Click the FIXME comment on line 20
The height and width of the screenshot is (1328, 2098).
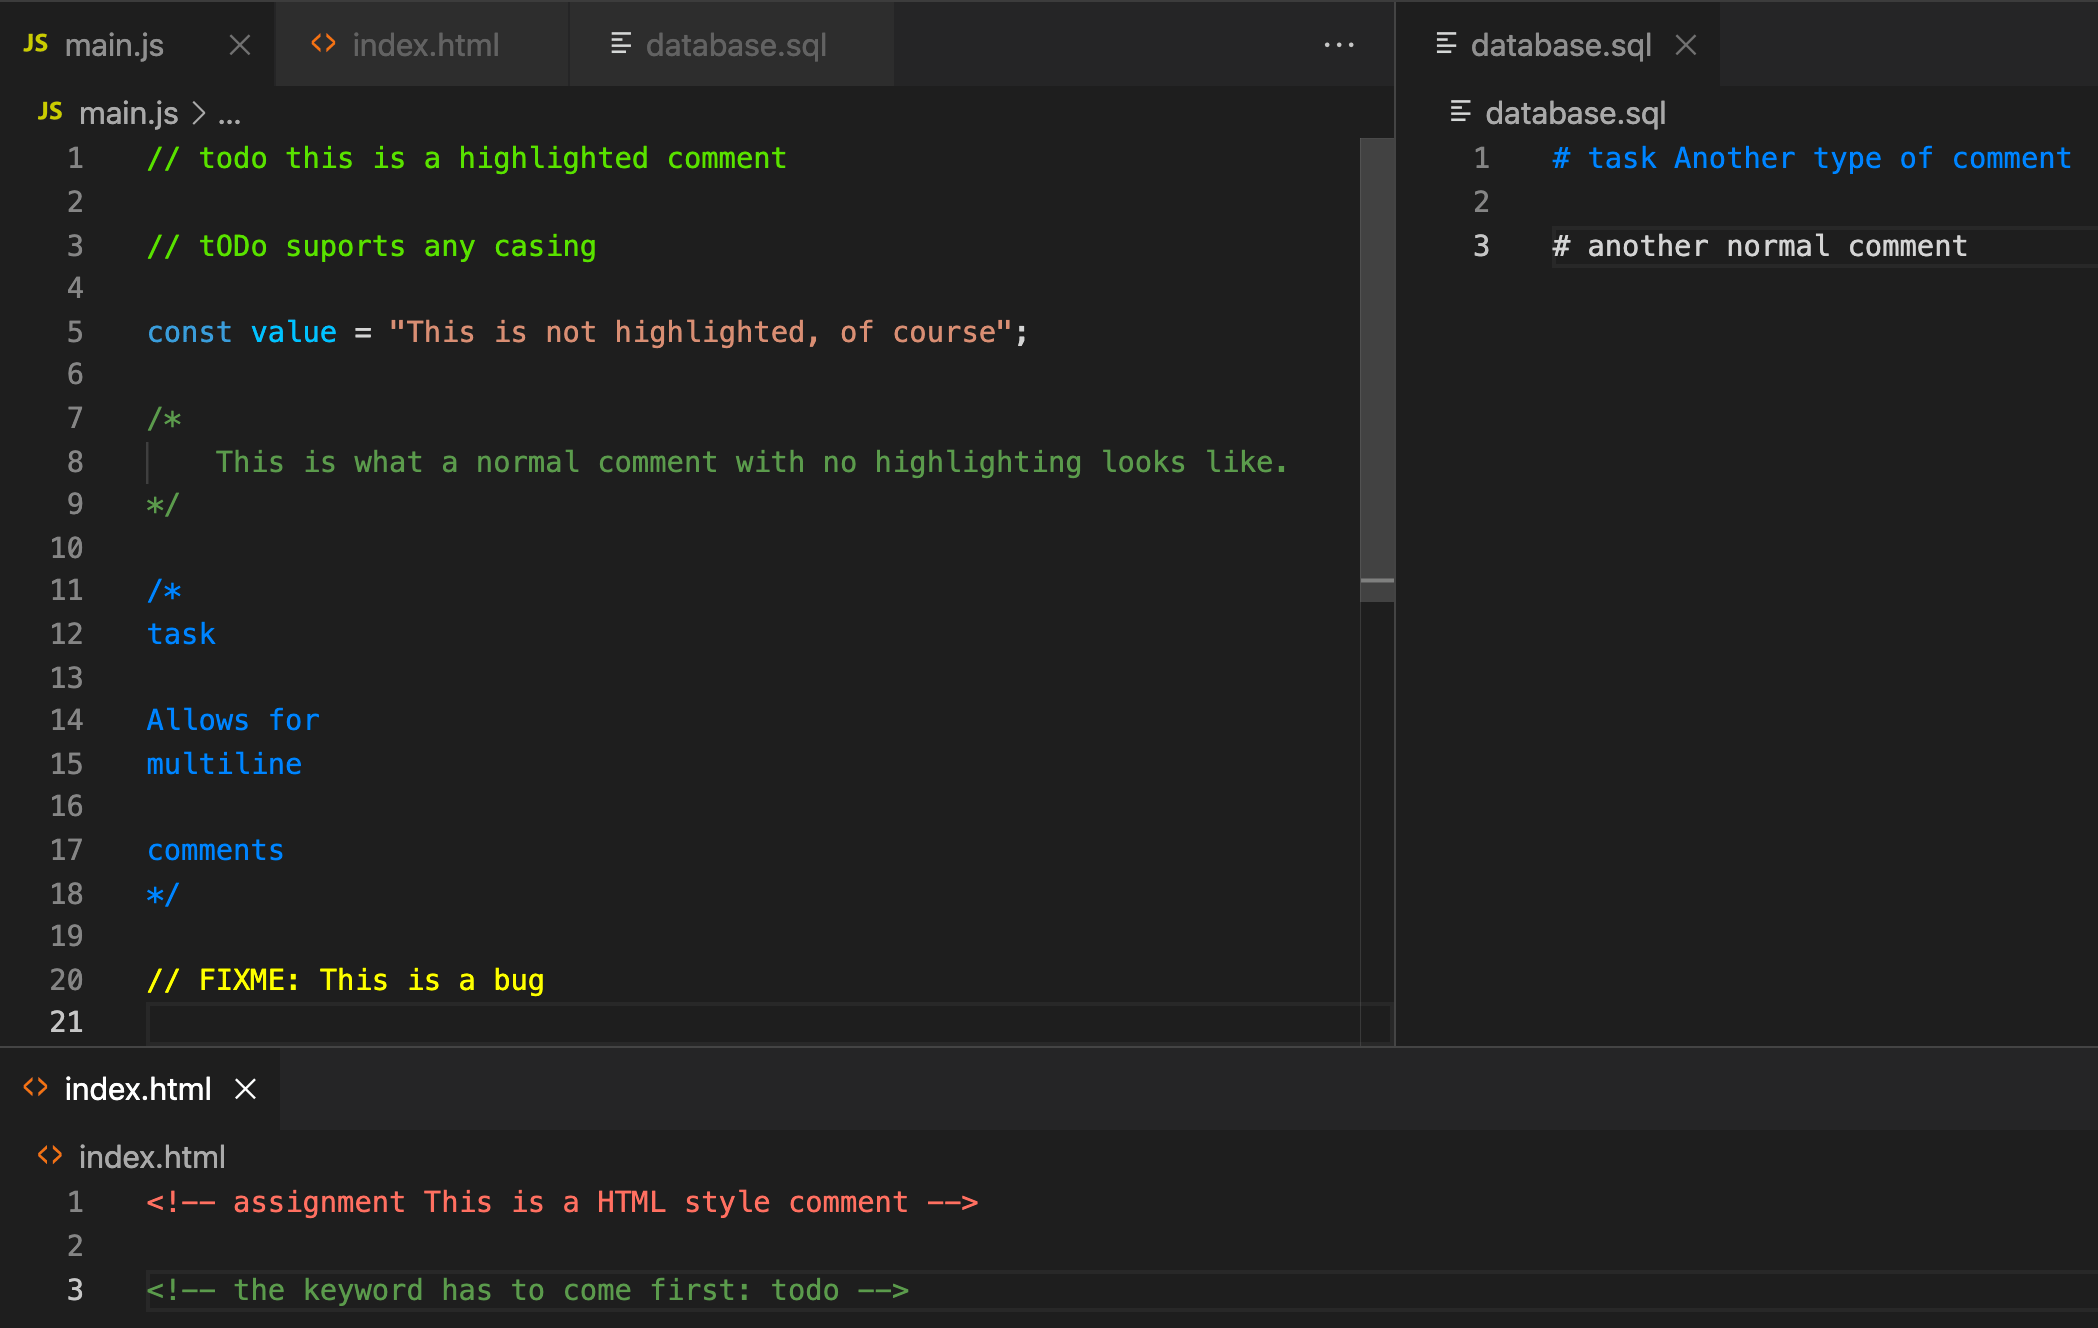click(345, 980)
